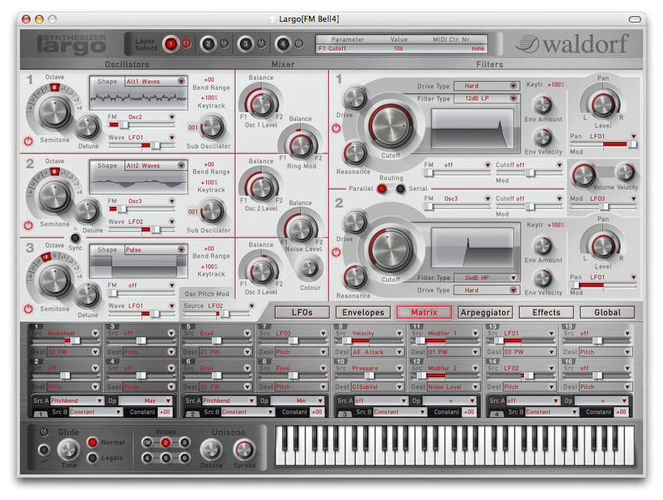Open Filter 1 Filter Type 12dB LP dropdown
This screenshot has width=663, height=500.
486,98
